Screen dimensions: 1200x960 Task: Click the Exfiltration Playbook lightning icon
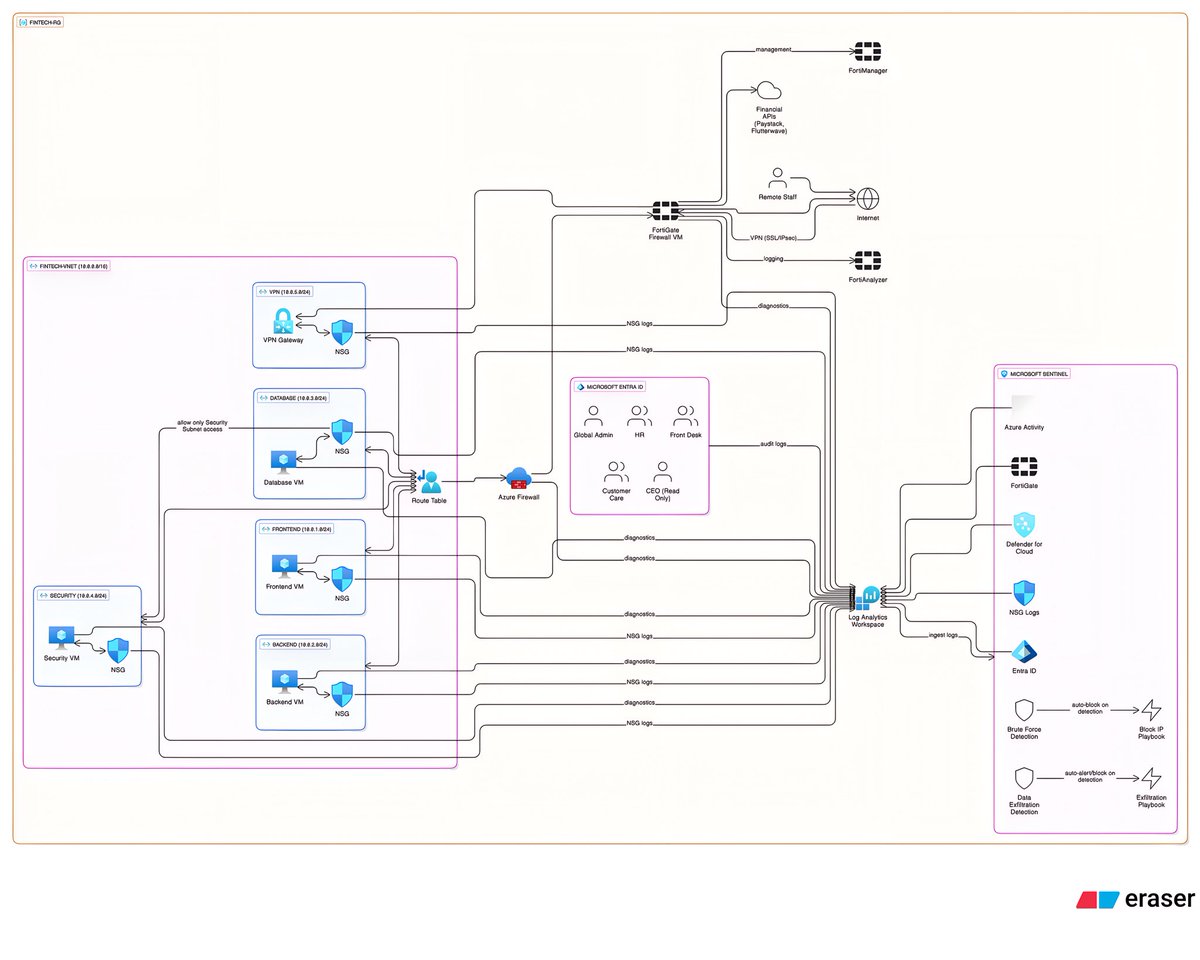point(1152,778)
